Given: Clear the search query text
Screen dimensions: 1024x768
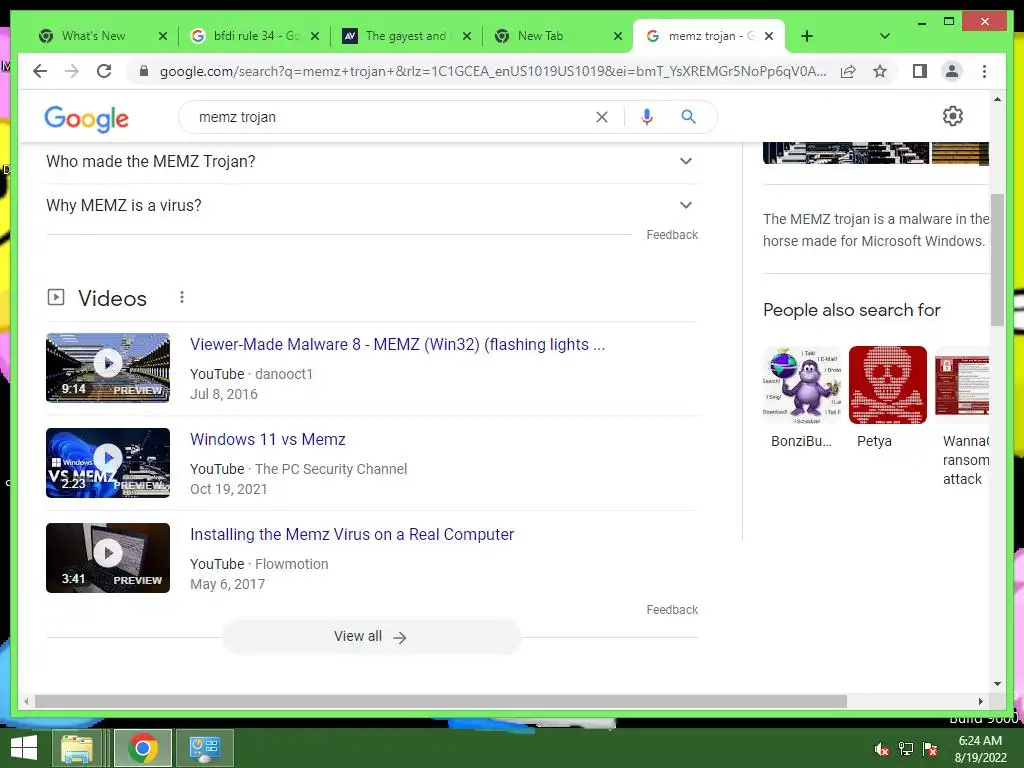Looking at the screenshot, I should 601,117.
